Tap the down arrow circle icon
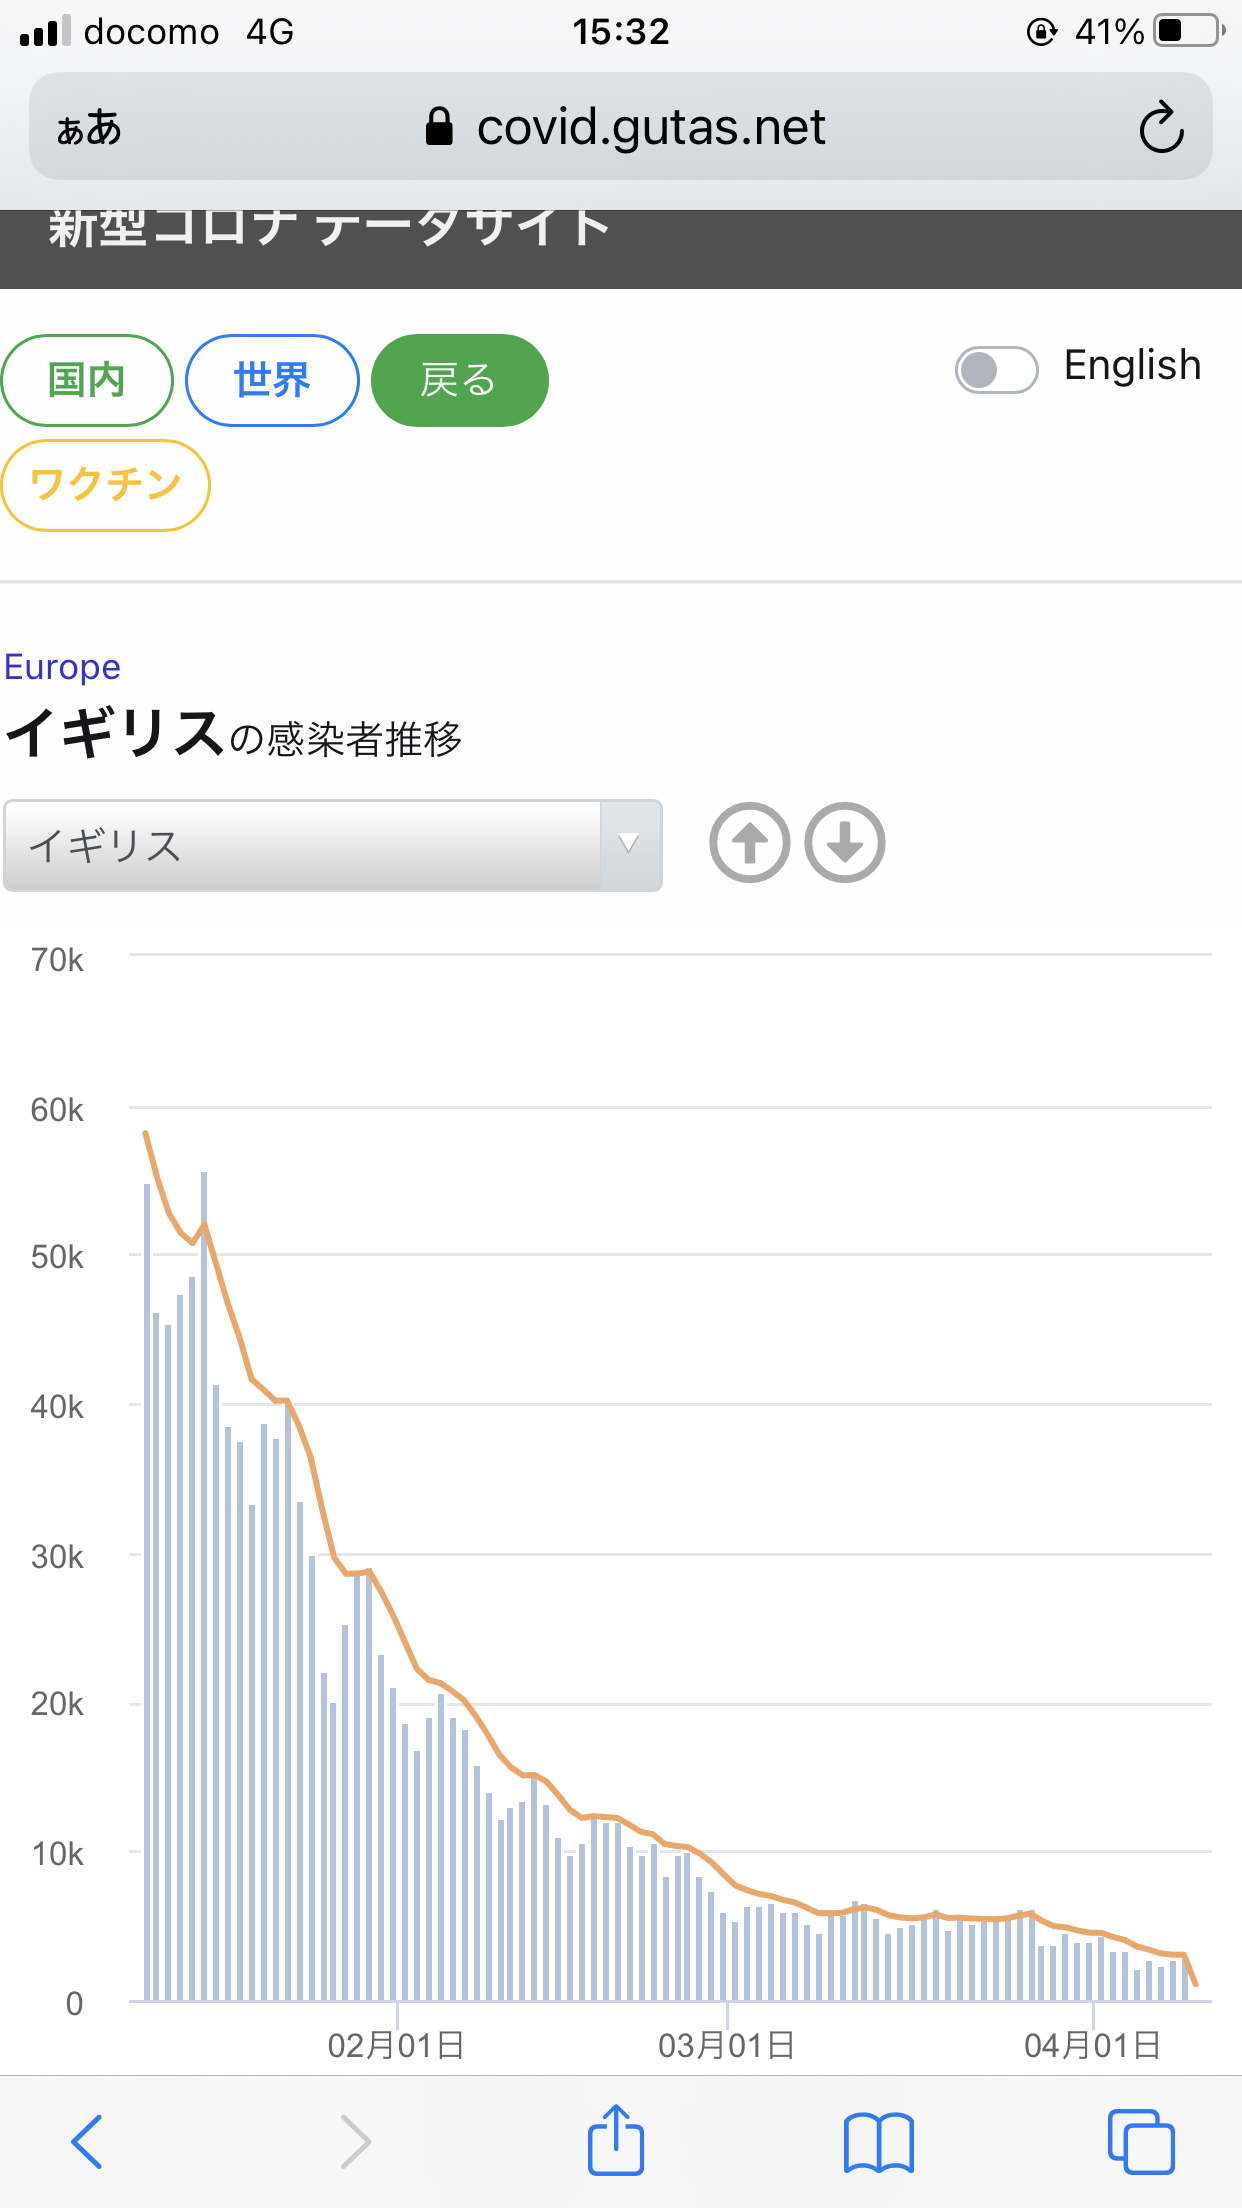 (845, 843)
